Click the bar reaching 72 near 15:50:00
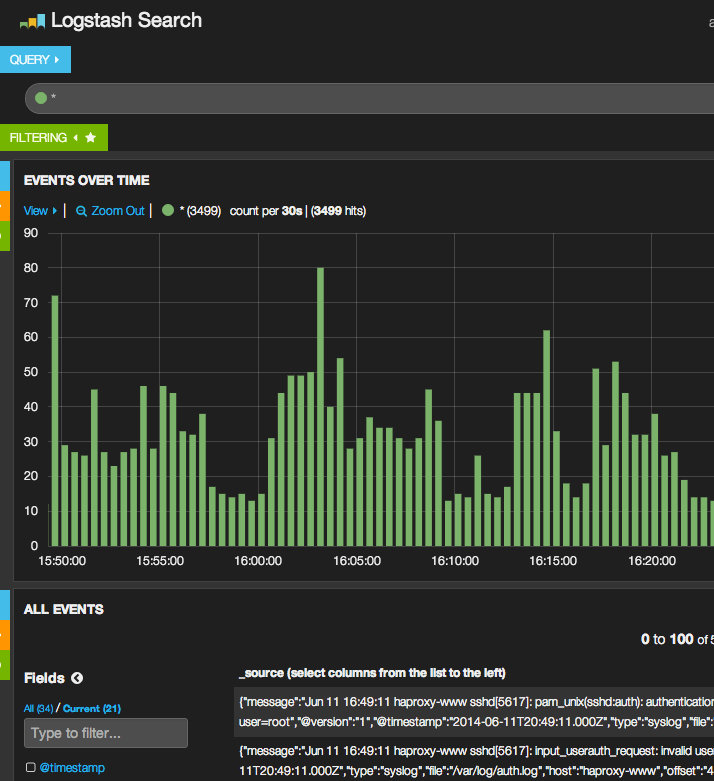 [55, 420]
